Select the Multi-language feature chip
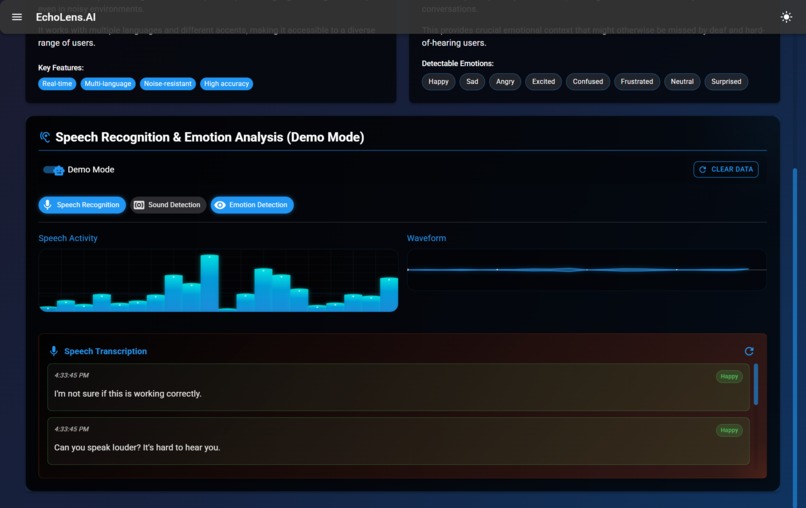Screen dimensions: 806x508 tap(108, 84)
